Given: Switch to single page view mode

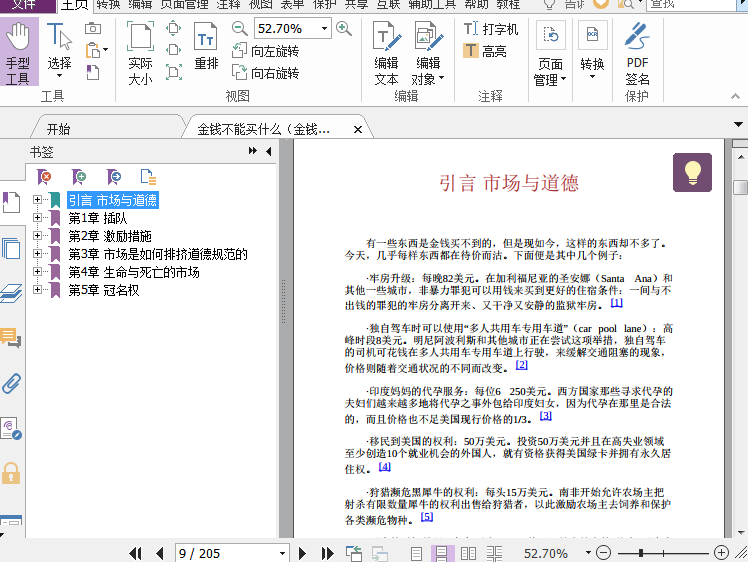Looking at the screenshot, I should click(417, 553).
